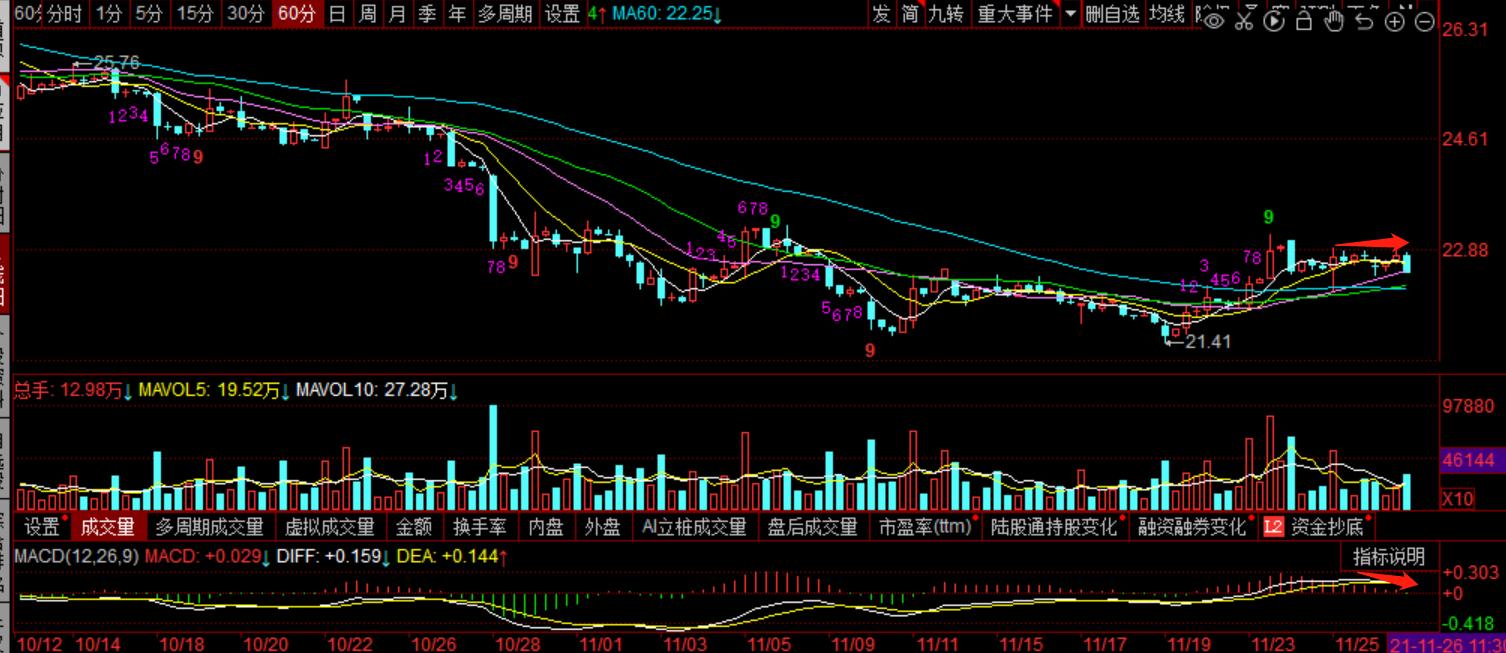Screen dimensions: 1506x653
Task: Select the 金额 amount indicator tab
Action: 414,527
